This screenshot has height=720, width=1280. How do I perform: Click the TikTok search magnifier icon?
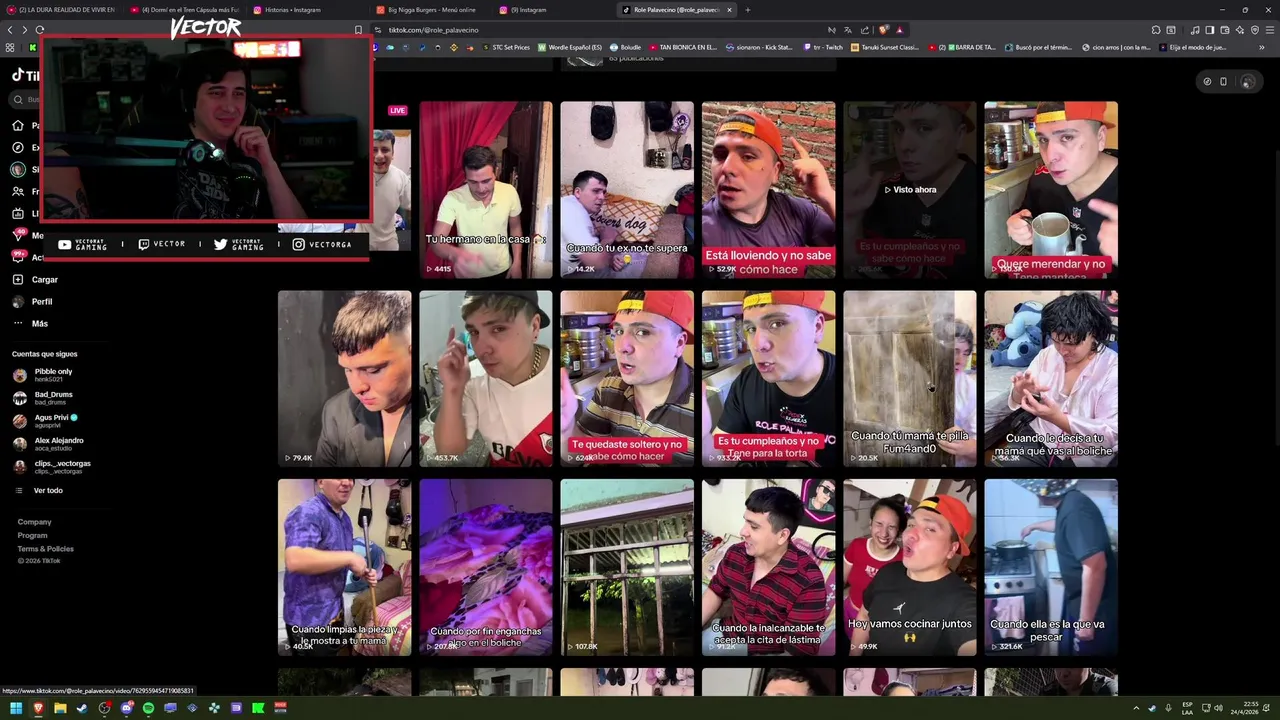coord(18,100)
